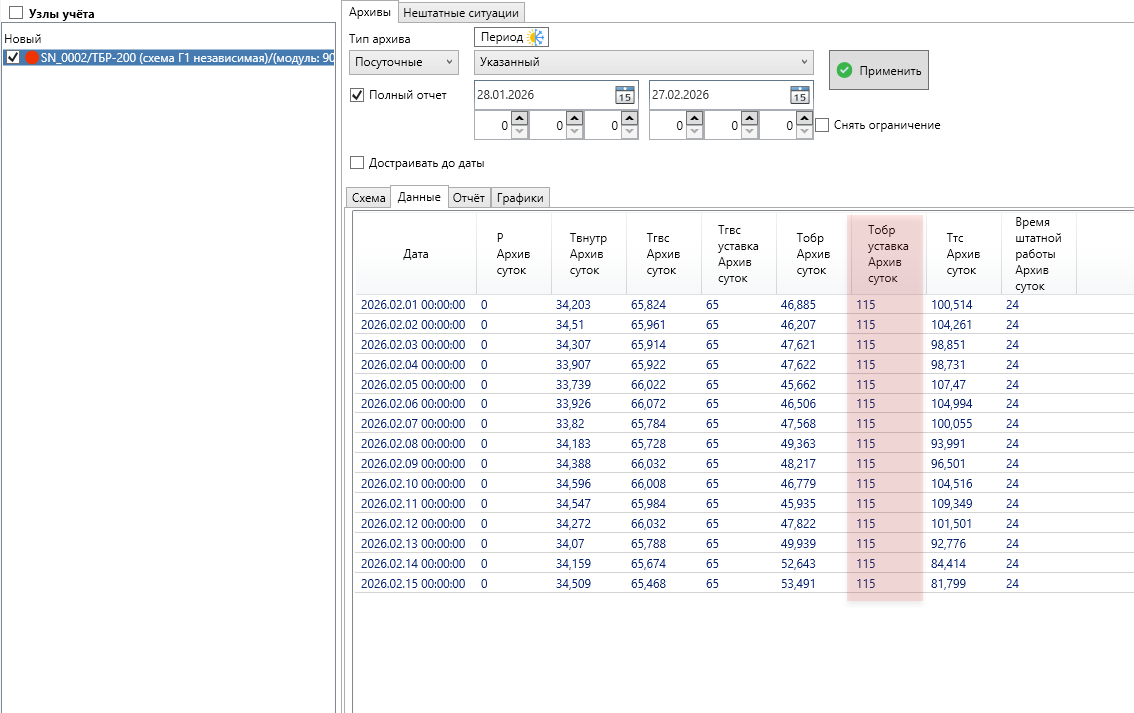This screenshot has width=1134, height=713.
Task: Switch to the Нештатные ситуации tab
Action: point(461,12)
